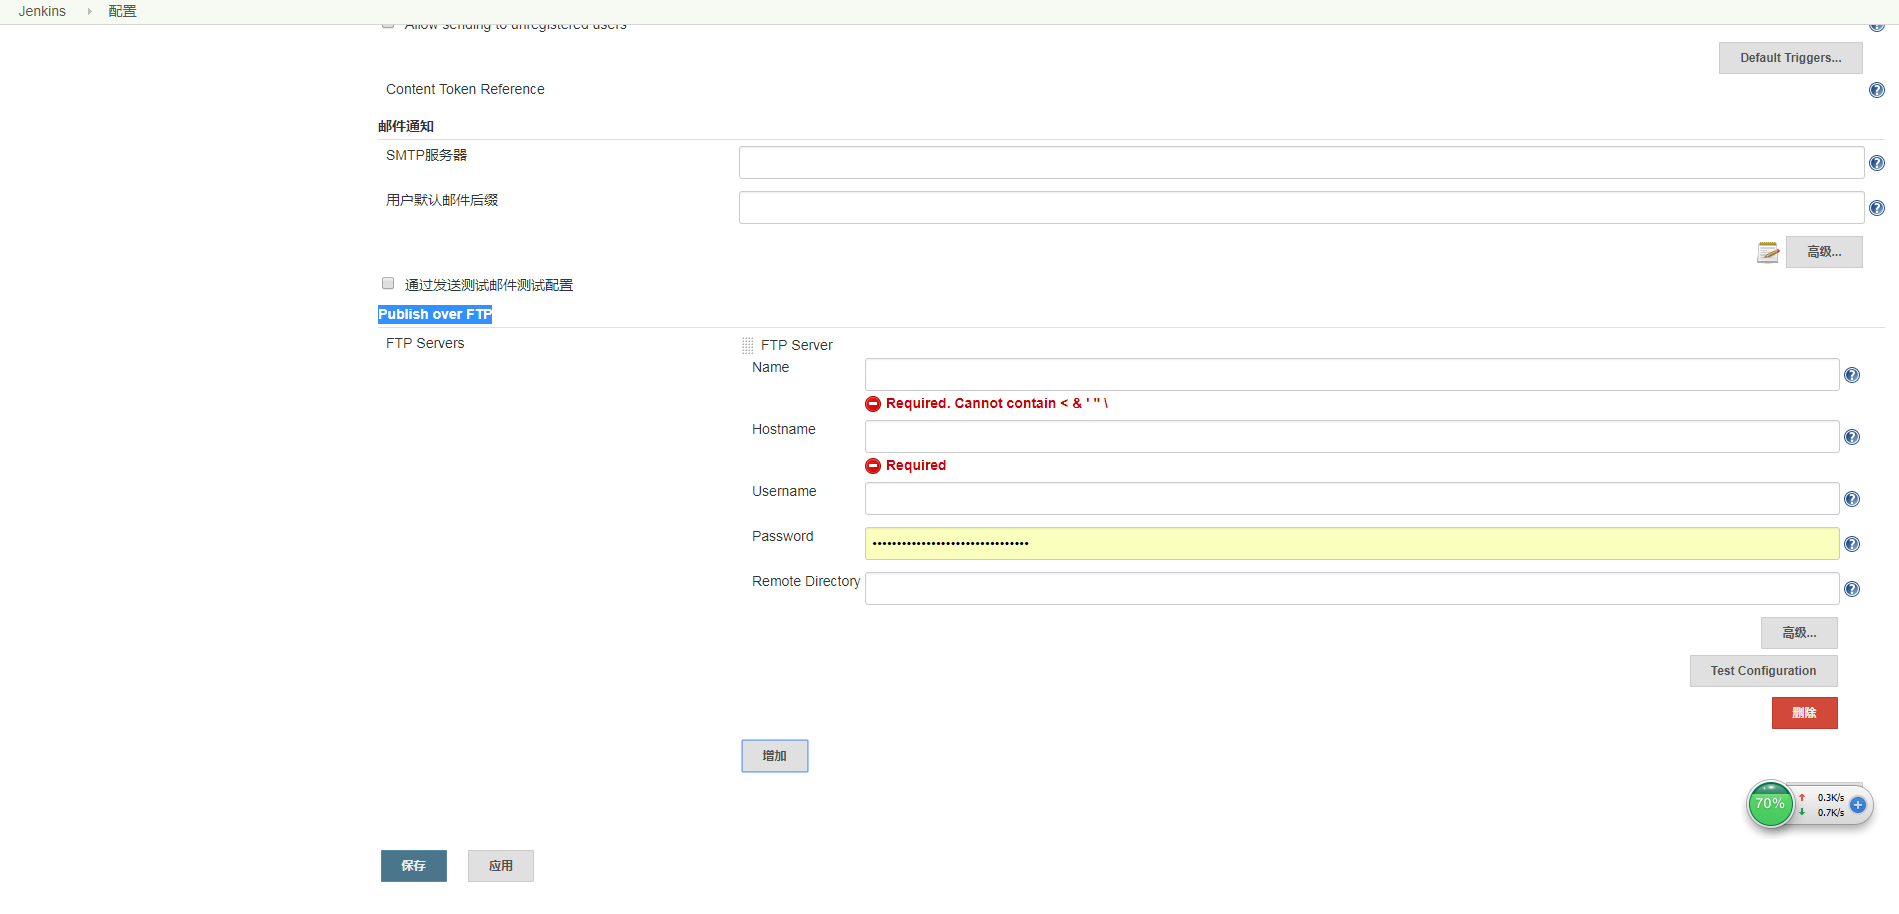Click the notepad edit icon beside 高级 button
Image resolution: width=1899 pixels, height=914 pixels.
coord(1767,252)
